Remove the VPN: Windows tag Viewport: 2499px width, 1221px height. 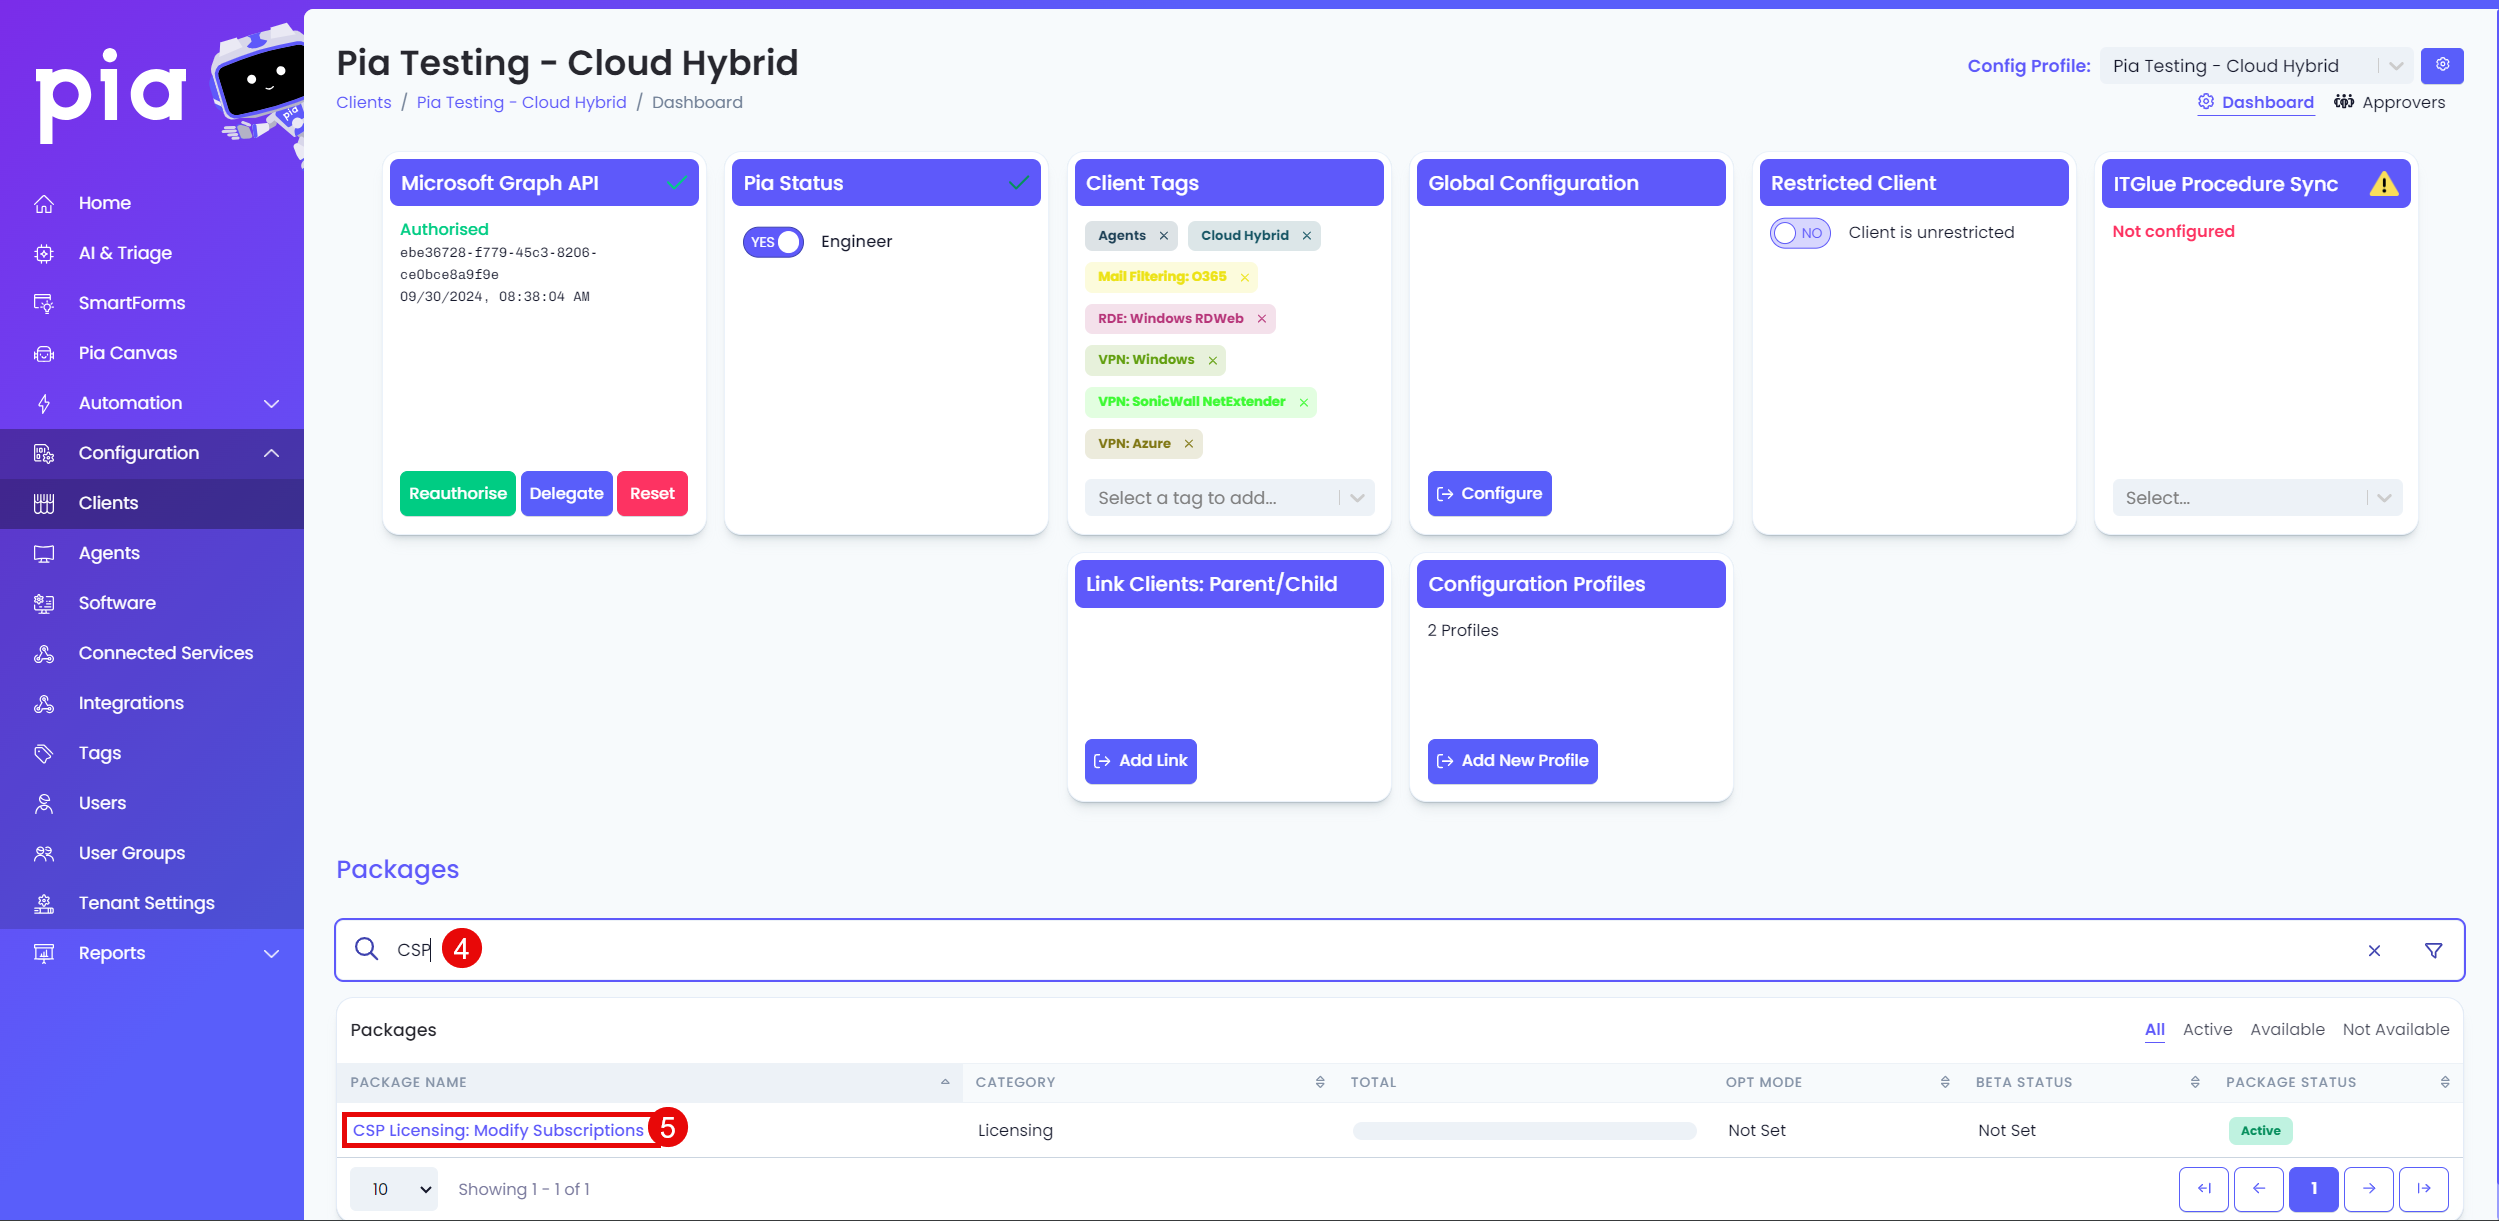point(1212,360)
